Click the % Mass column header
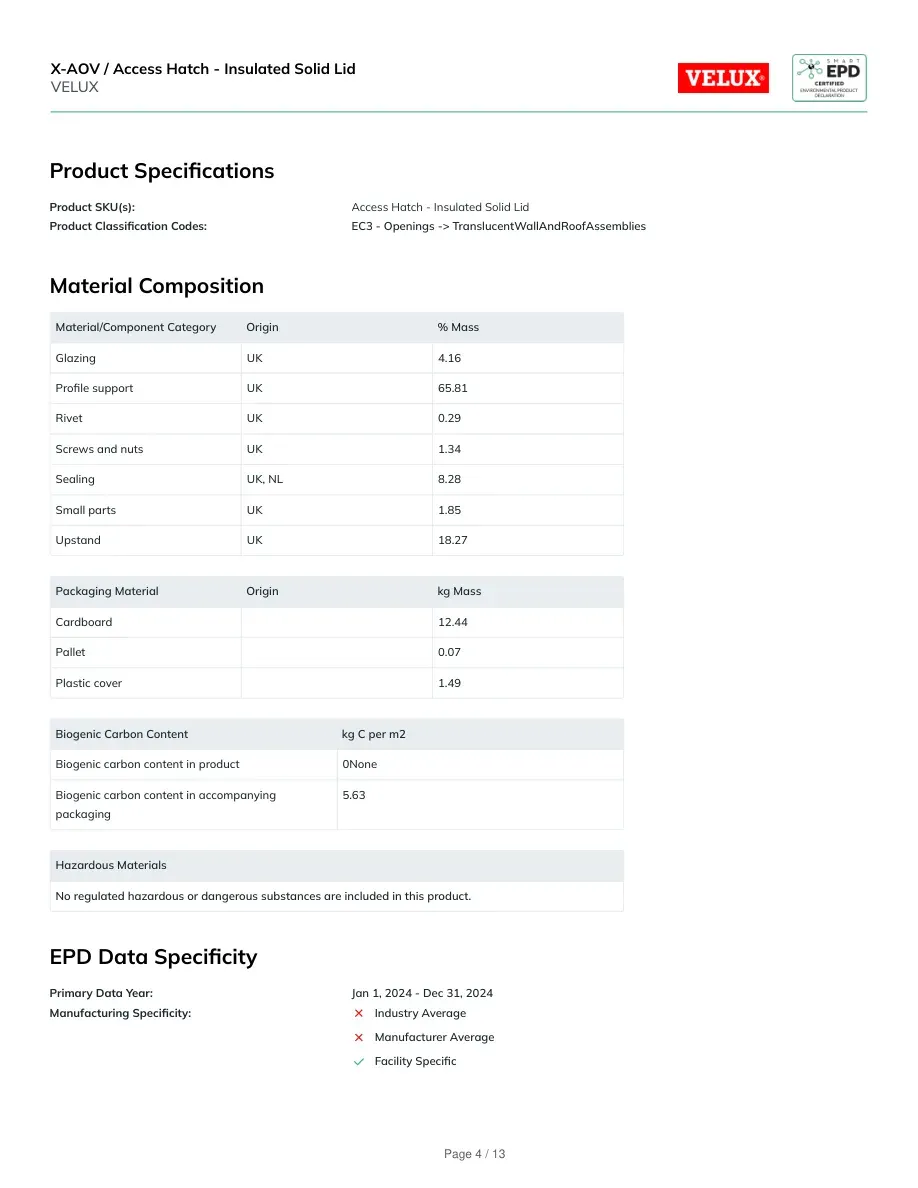Viewport: 918px width, 1188px height. (458, 327)
